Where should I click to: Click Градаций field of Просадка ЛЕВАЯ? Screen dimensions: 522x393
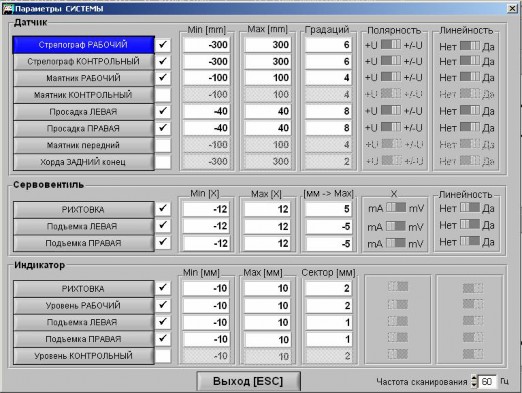(x=328, y=111)
